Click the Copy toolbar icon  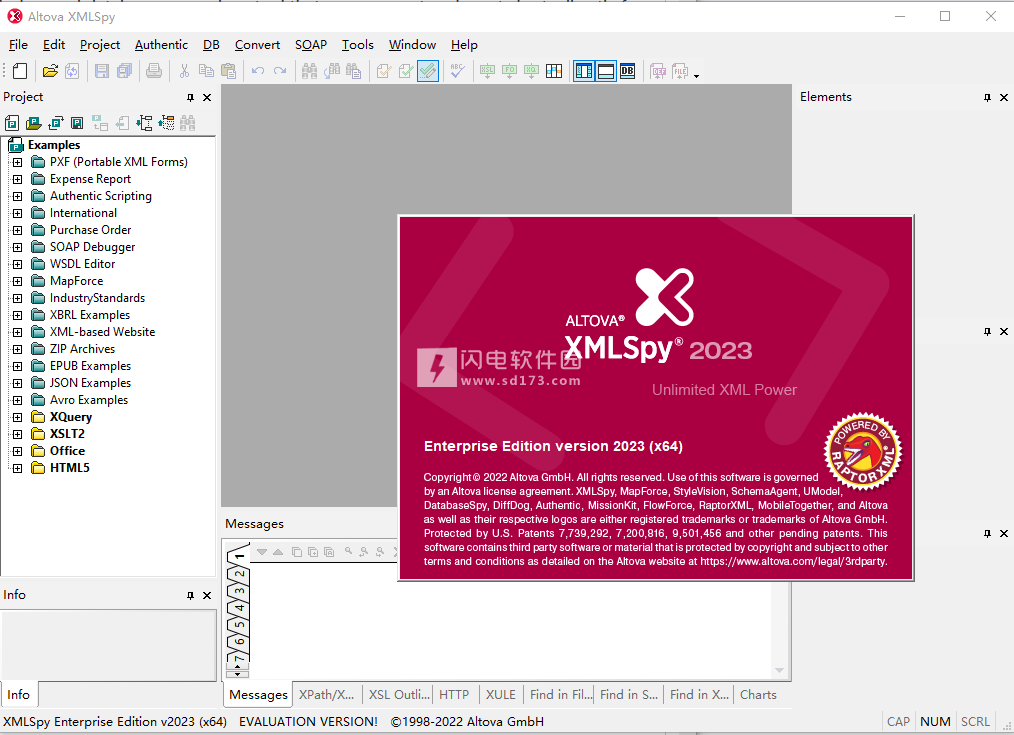click(x=206, y=70)
